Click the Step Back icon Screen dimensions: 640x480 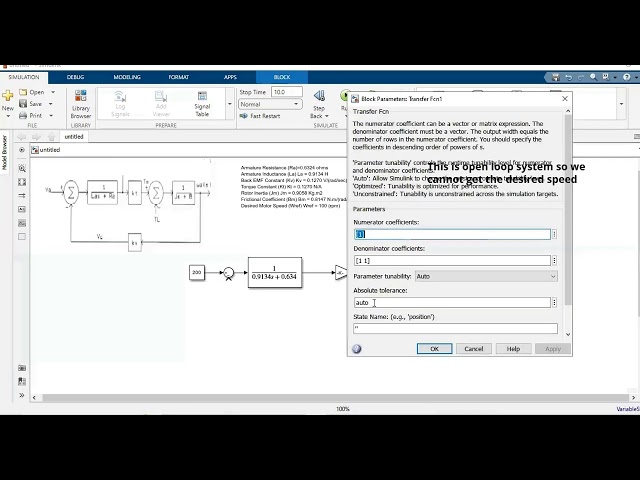319,96
